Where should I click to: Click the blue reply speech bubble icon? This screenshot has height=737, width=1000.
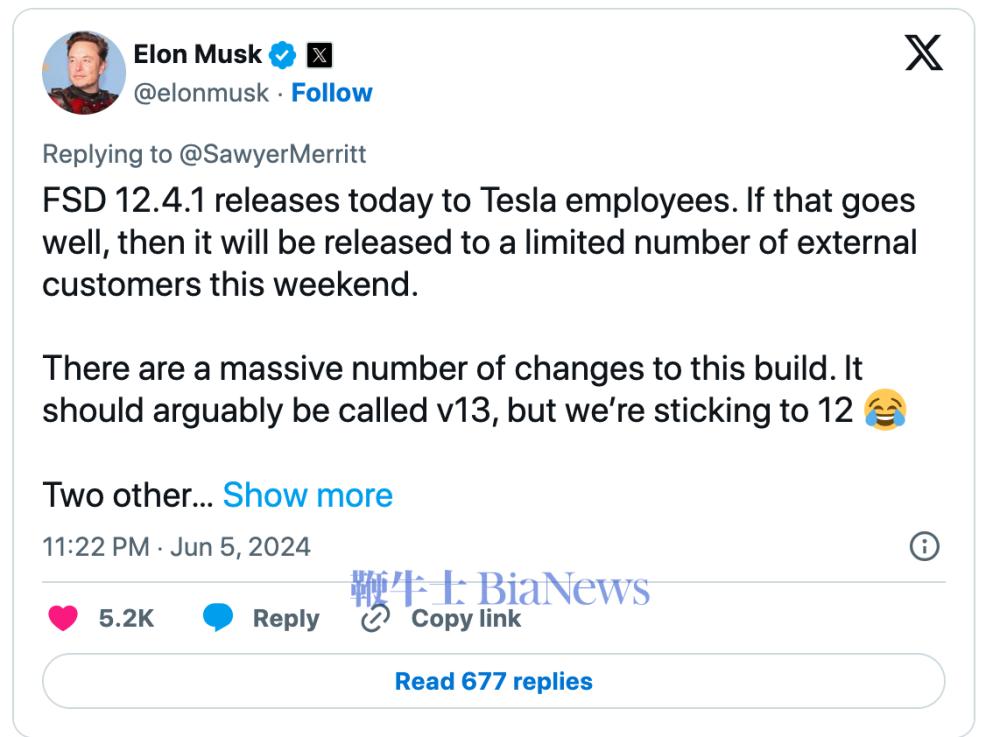(218, 618)
